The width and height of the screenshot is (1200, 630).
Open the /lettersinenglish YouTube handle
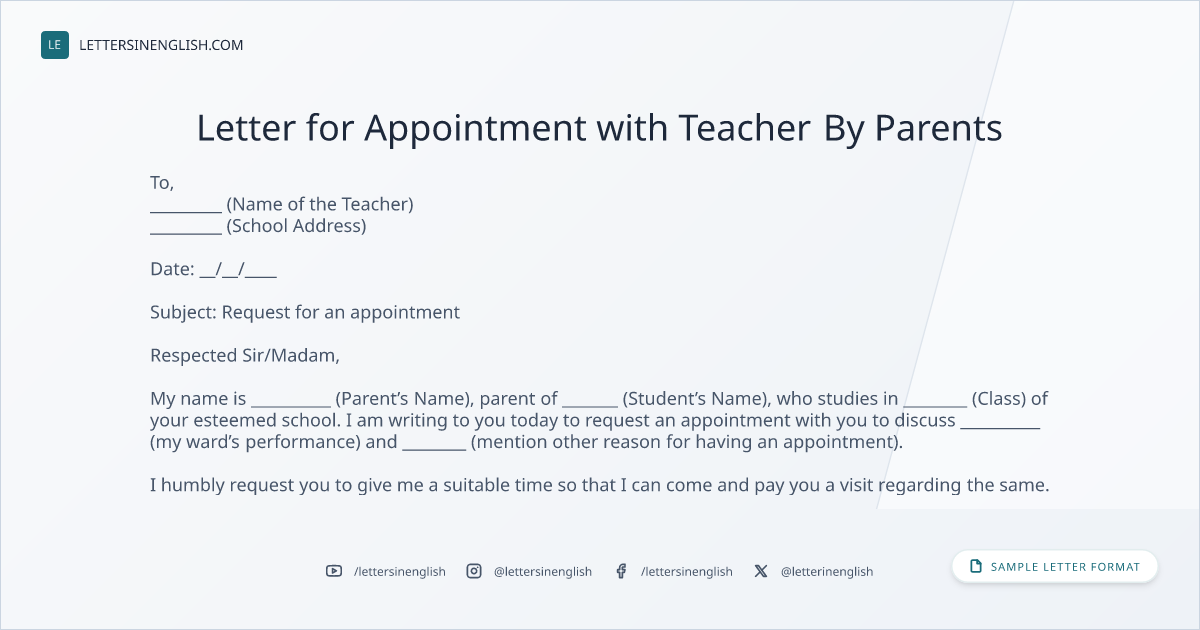tap(400, 571)
